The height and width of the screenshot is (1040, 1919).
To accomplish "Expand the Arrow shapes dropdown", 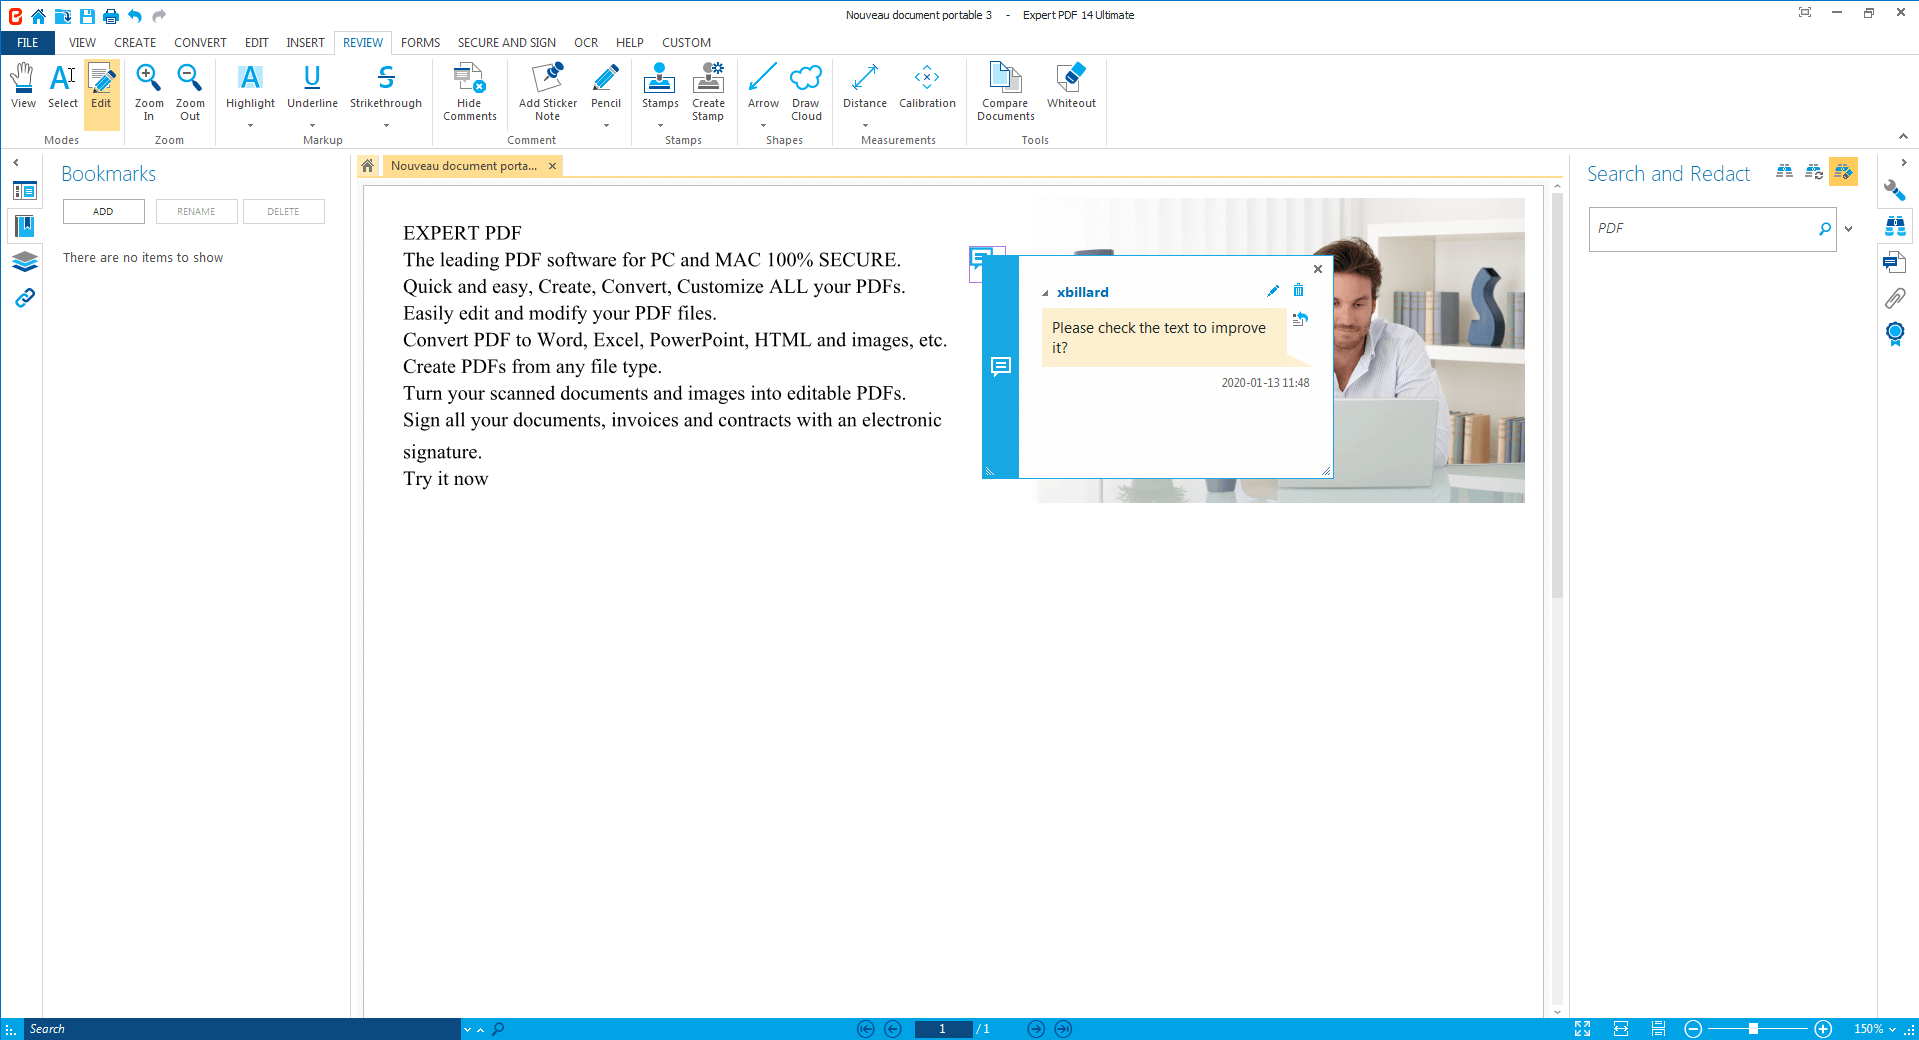I will (763, 126).
